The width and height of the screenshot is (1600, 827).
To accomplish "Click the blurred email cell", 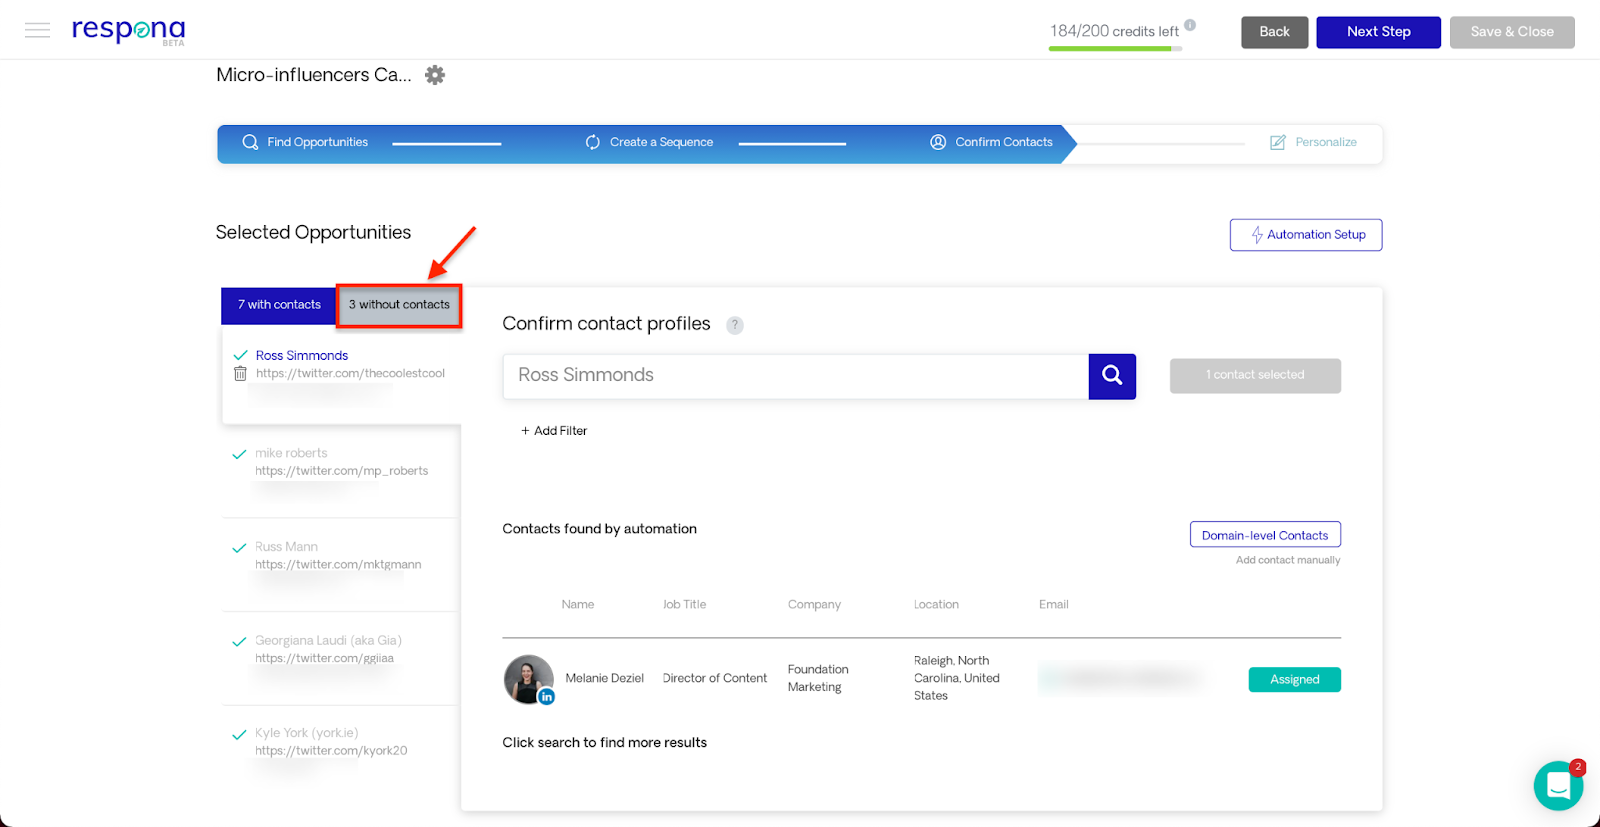I will 1120,679.
